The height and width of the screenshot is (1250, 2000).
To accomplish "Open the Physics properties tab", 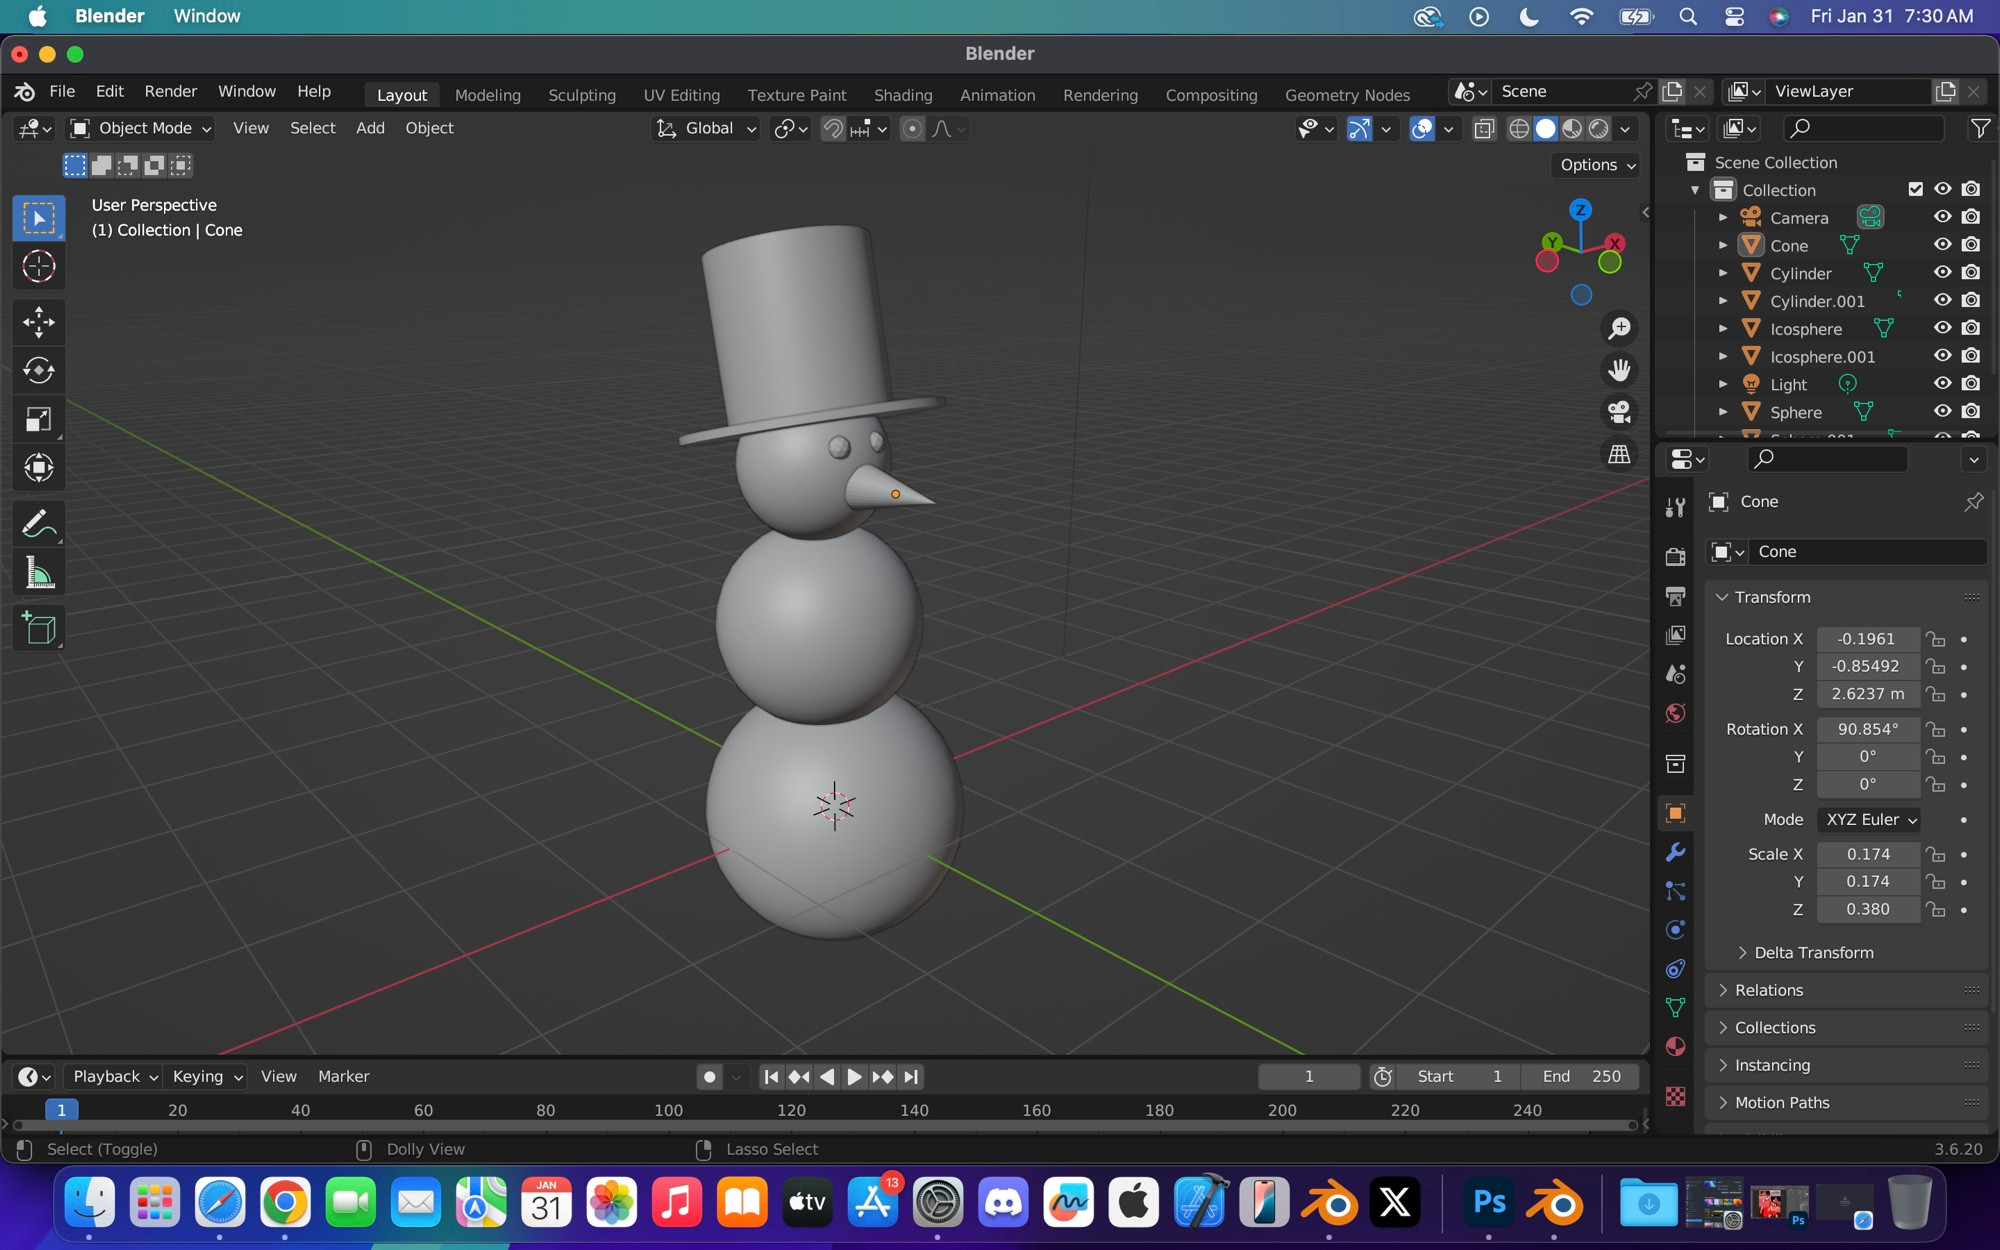I will (x=1676, y=930).
